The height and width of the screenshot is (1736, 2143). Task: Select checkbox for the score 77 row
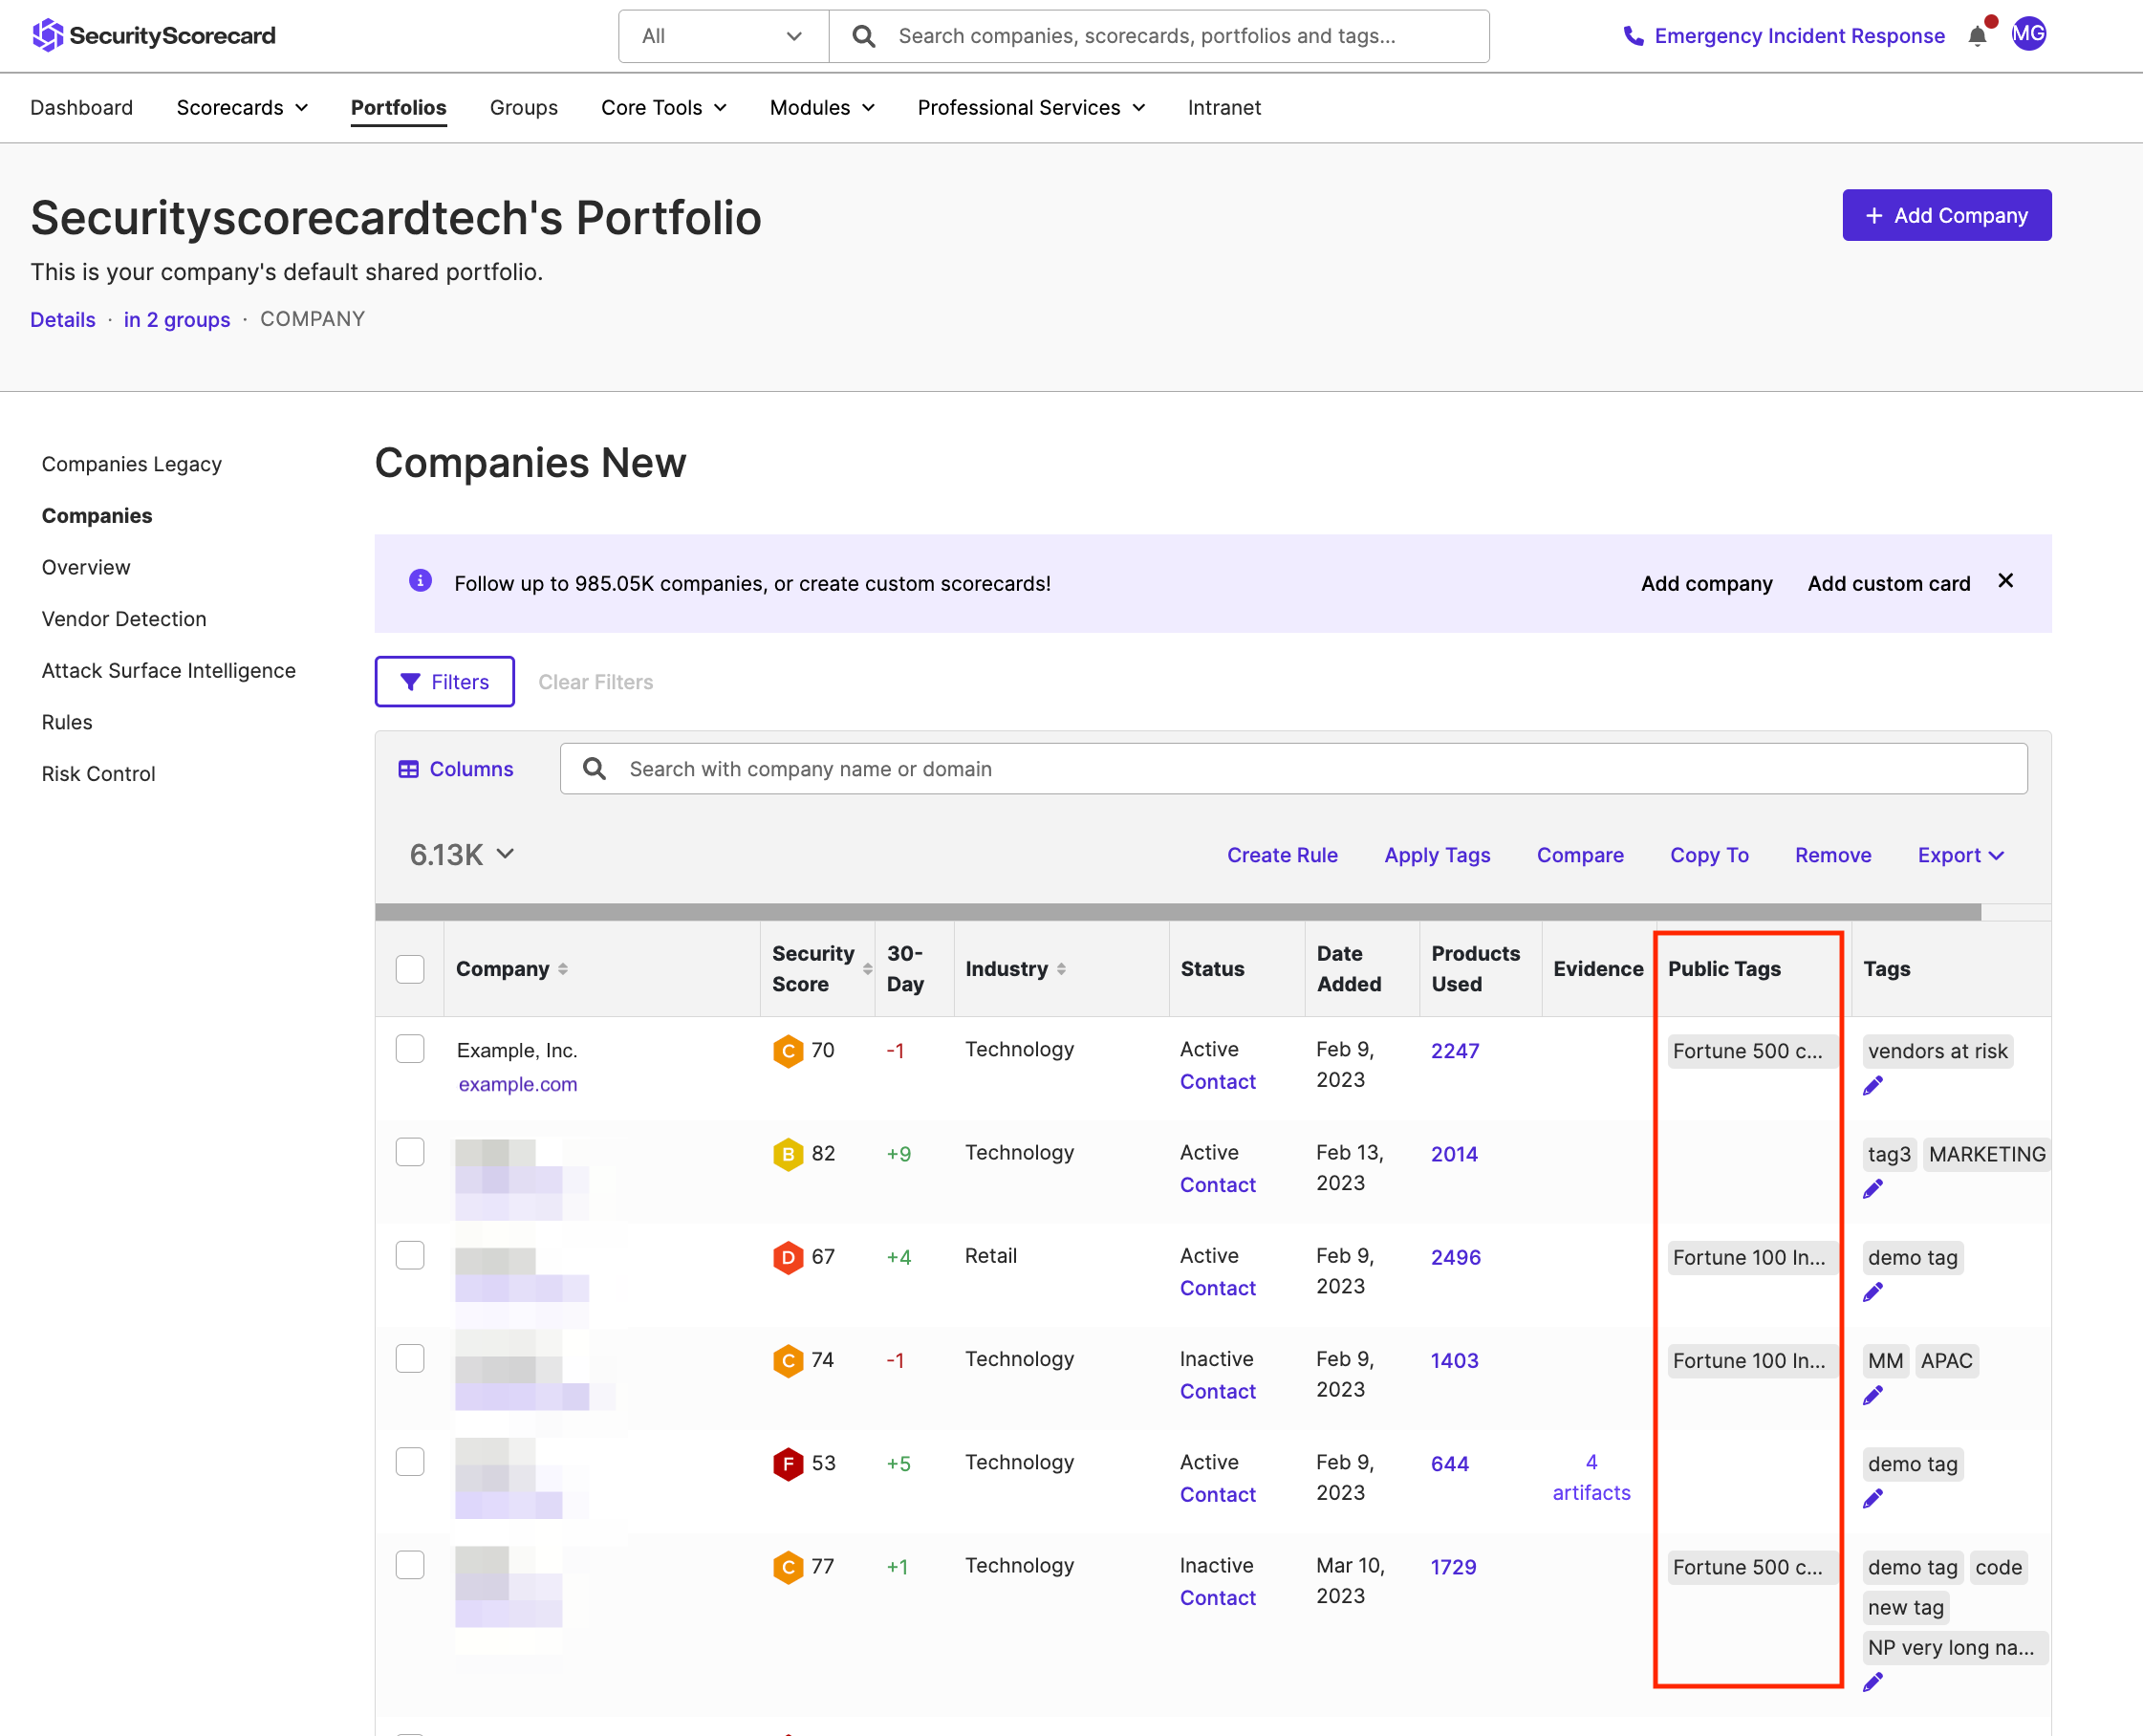(410, 1565)
